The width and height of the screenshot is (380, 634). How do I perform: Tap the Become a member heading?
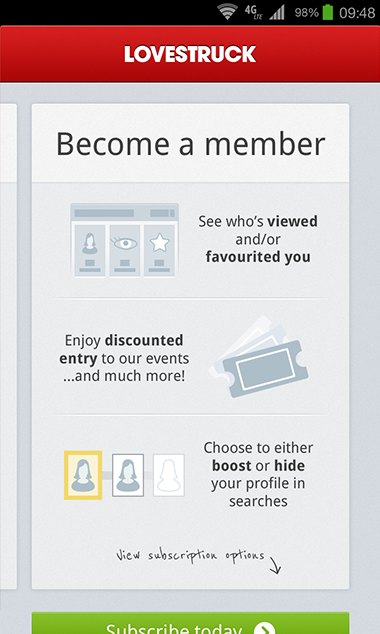(x=190, y=144)
